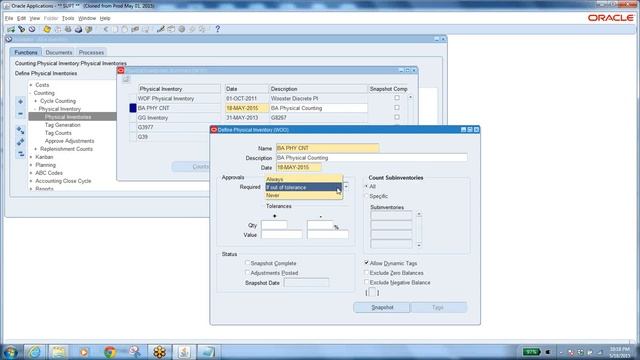Select the All count subinventories radio button
This screenshot has height=360, width=640.
point(367,187)
